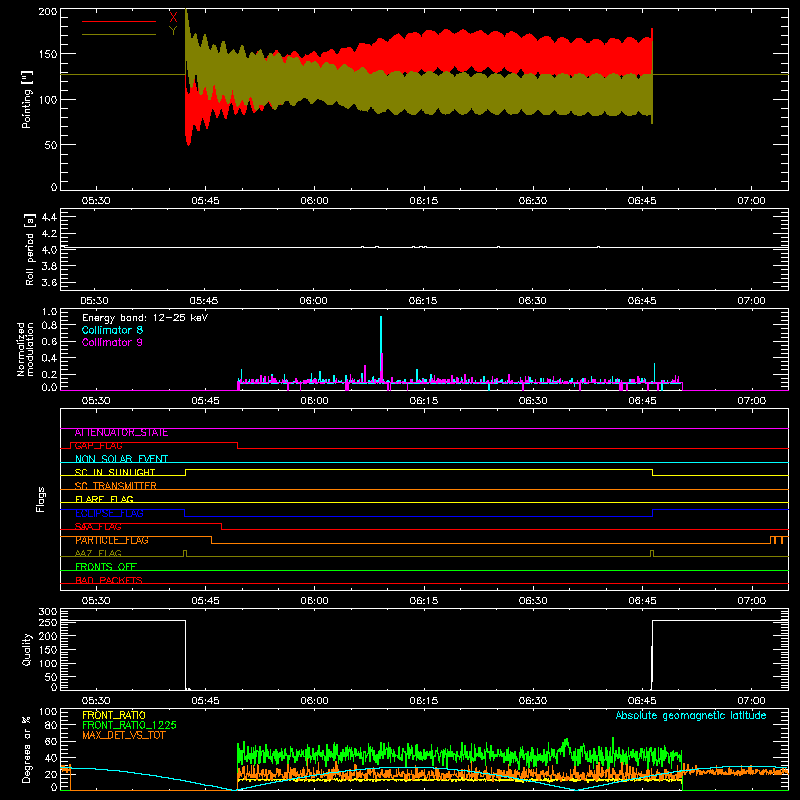Click the 200 tick value on Pointing axis

click(48, 12)
